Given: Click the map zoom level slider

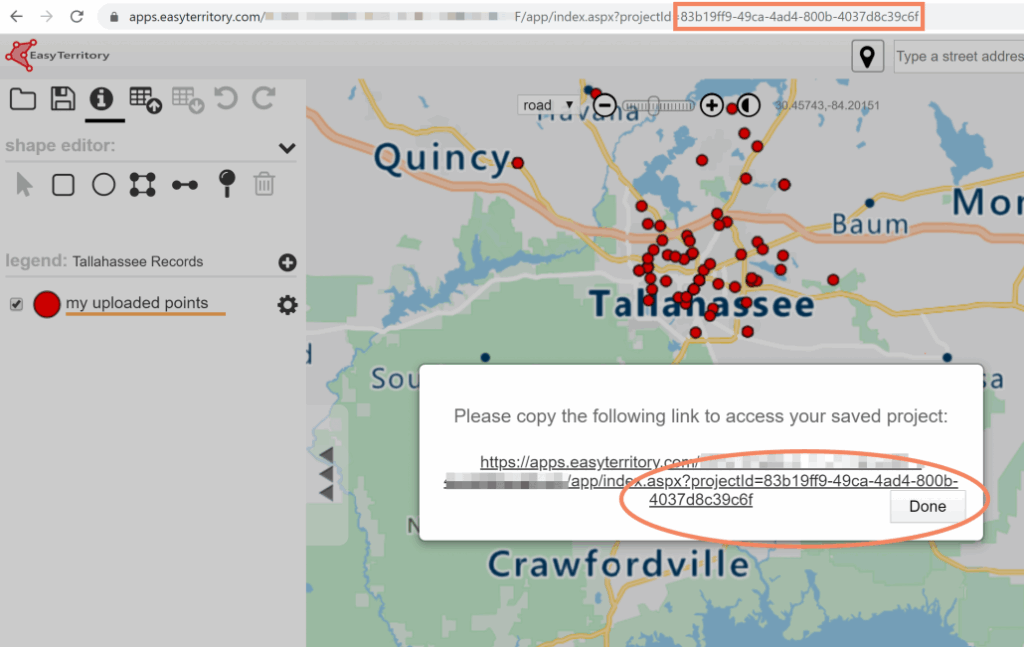Looking at the screenshot, I should (656, 105).
